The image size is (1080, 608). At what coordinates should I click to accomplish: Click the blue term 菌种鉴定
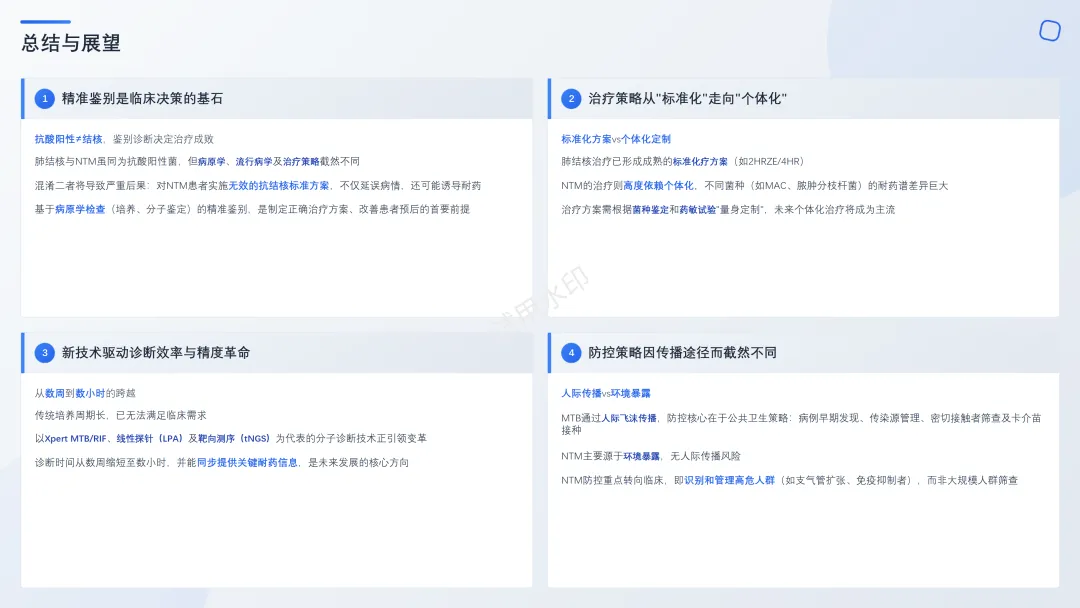[x=650, y=209]
